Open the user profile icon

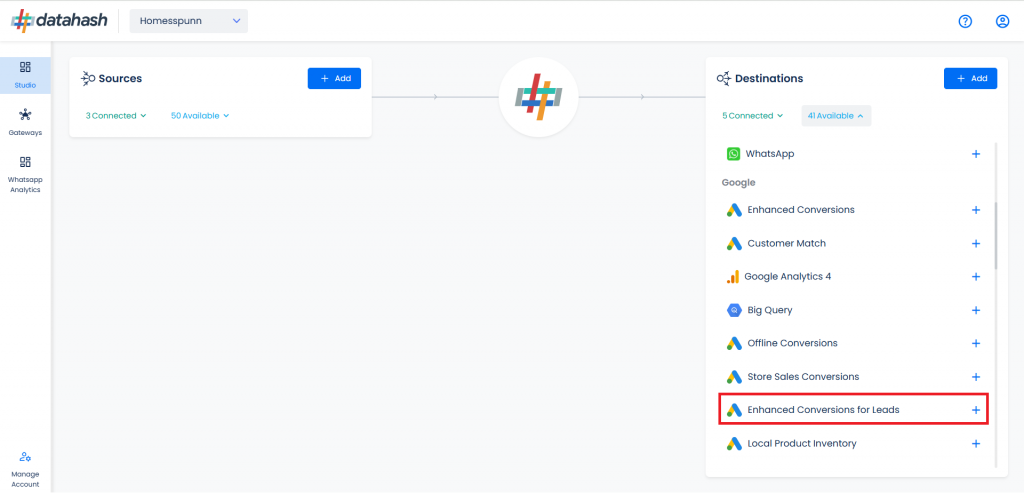pyautogui.click(x=1002, y=22)
